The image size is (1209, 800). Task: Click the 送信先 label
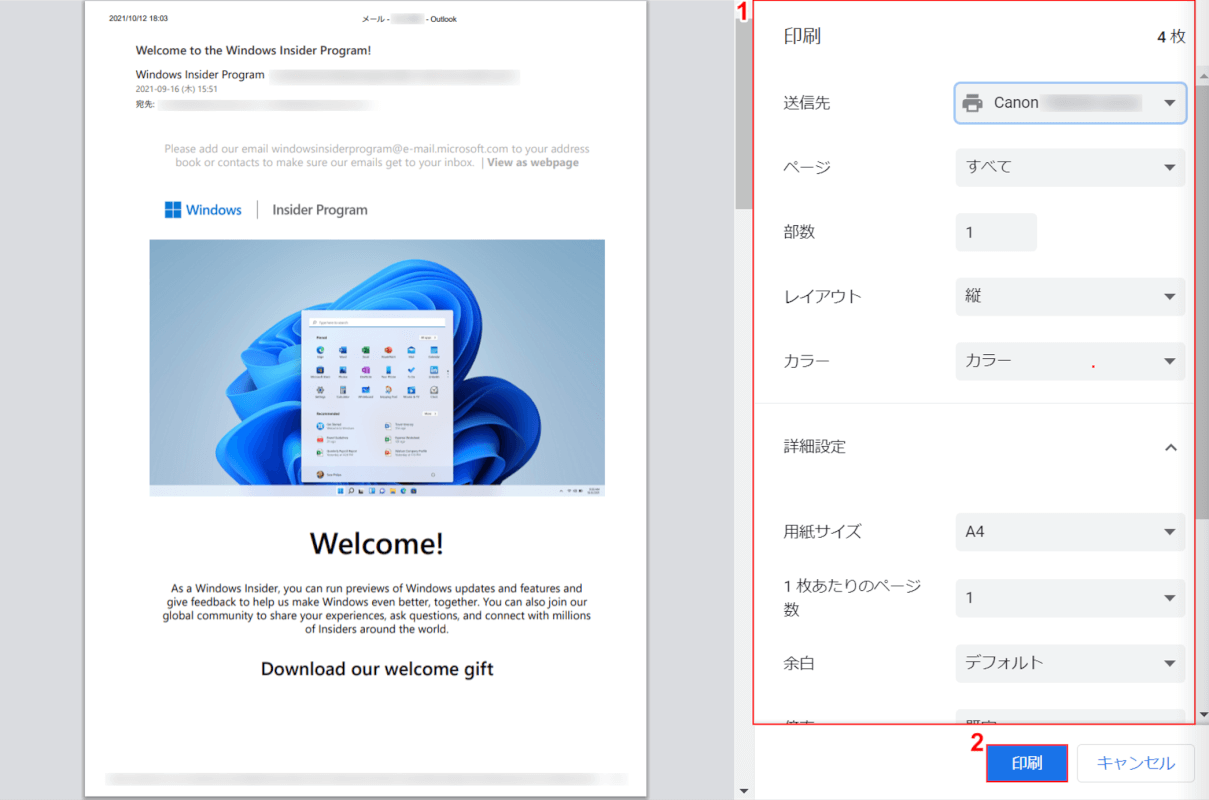pyautogui.click(x=807, y=103)
